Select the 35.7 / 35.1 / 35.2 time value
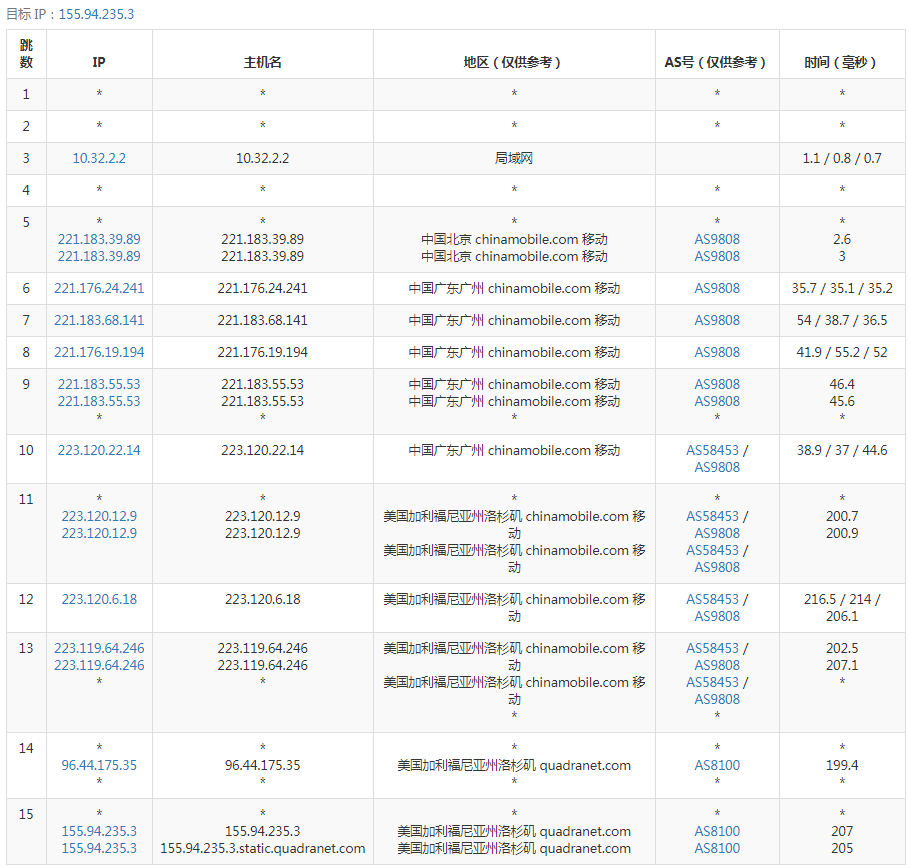The image size is (910, 868). click(842, 288)
